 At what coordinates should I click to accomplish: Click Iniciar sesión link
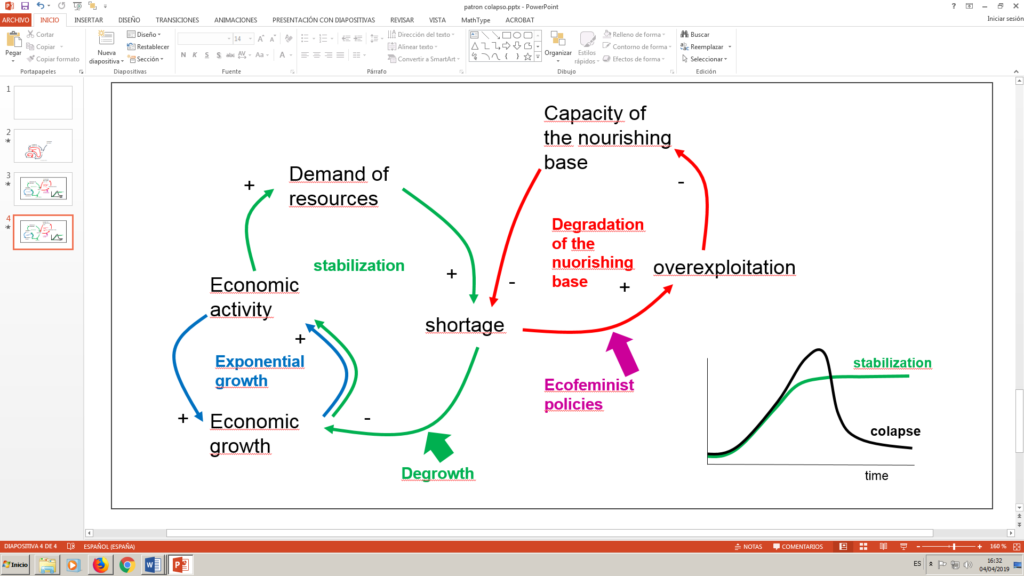pos(1003,19)
